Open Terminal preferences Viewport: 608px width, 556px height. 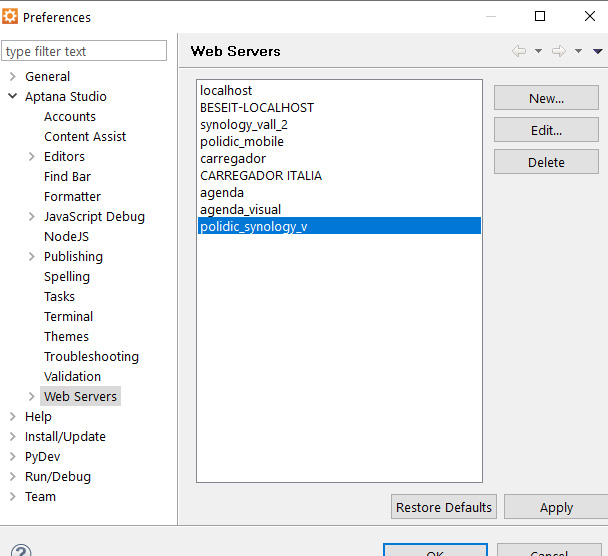coord(68,316)
